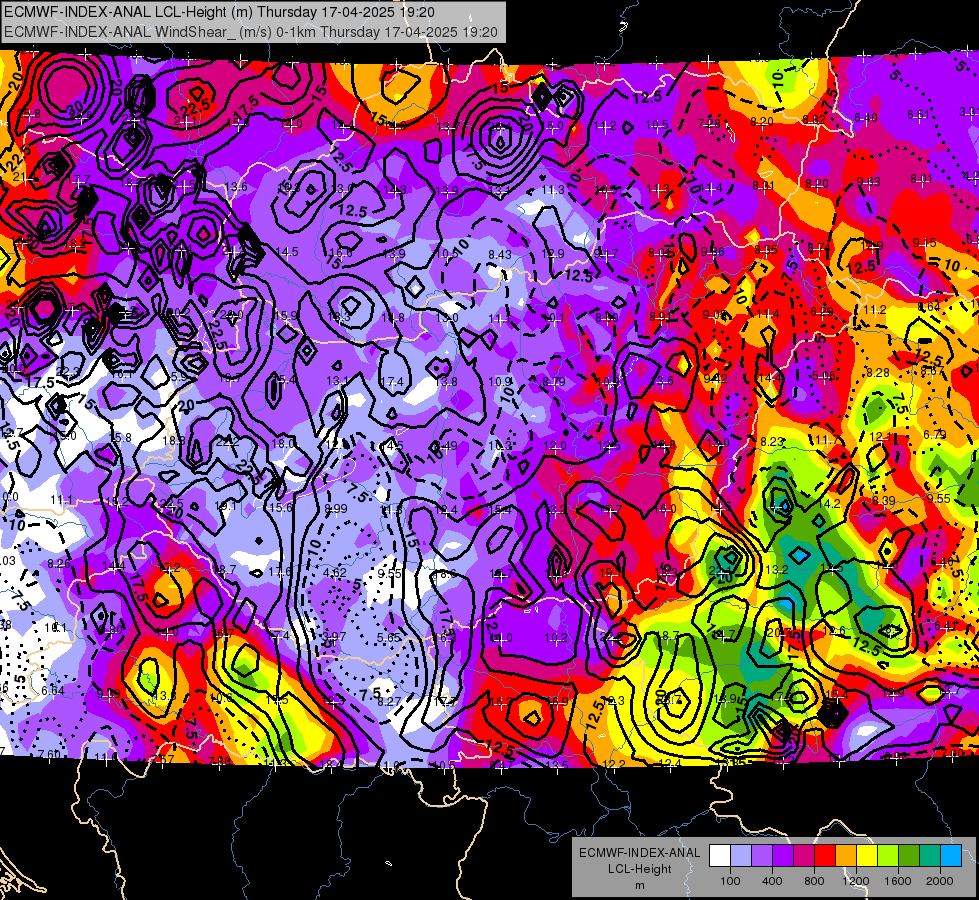
Task: Click the grid point value 8.82
Action: click(814, 119)
